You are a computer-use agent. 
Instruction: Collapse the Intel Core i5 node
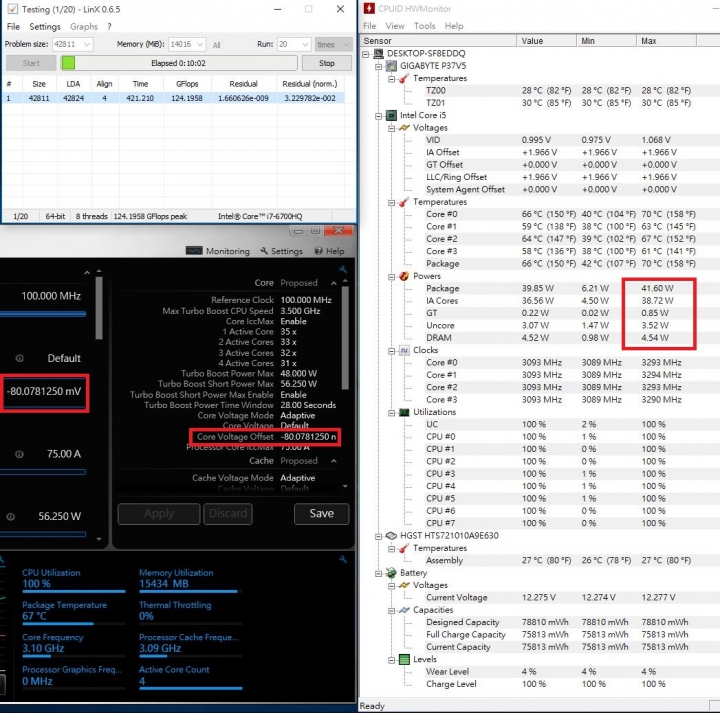point(378,116)
